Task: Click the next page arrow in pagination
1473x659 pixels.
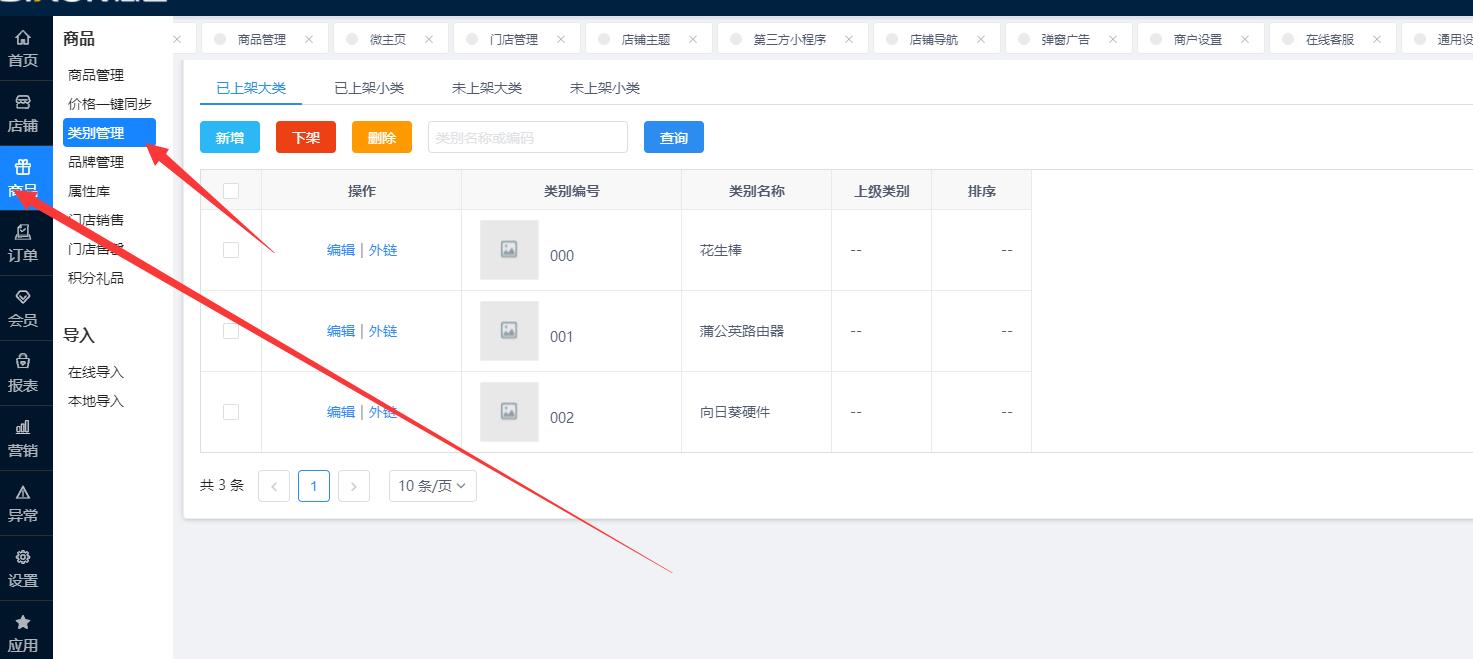Action: coord(353,485)
